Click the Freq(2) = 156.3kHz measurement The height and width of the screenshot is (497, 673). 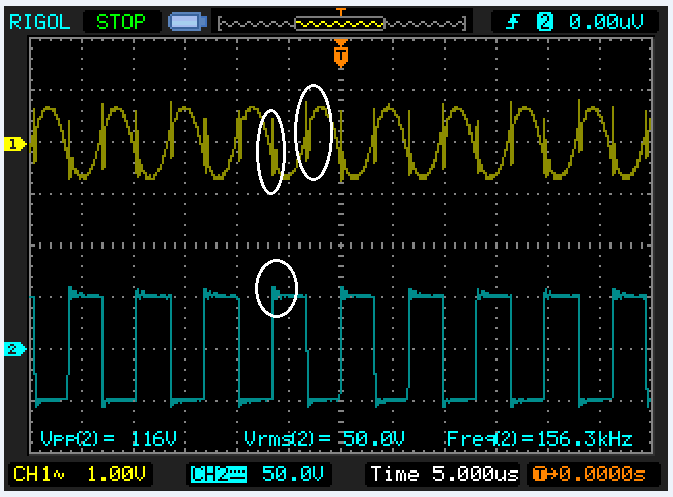(x=539, y=439)
